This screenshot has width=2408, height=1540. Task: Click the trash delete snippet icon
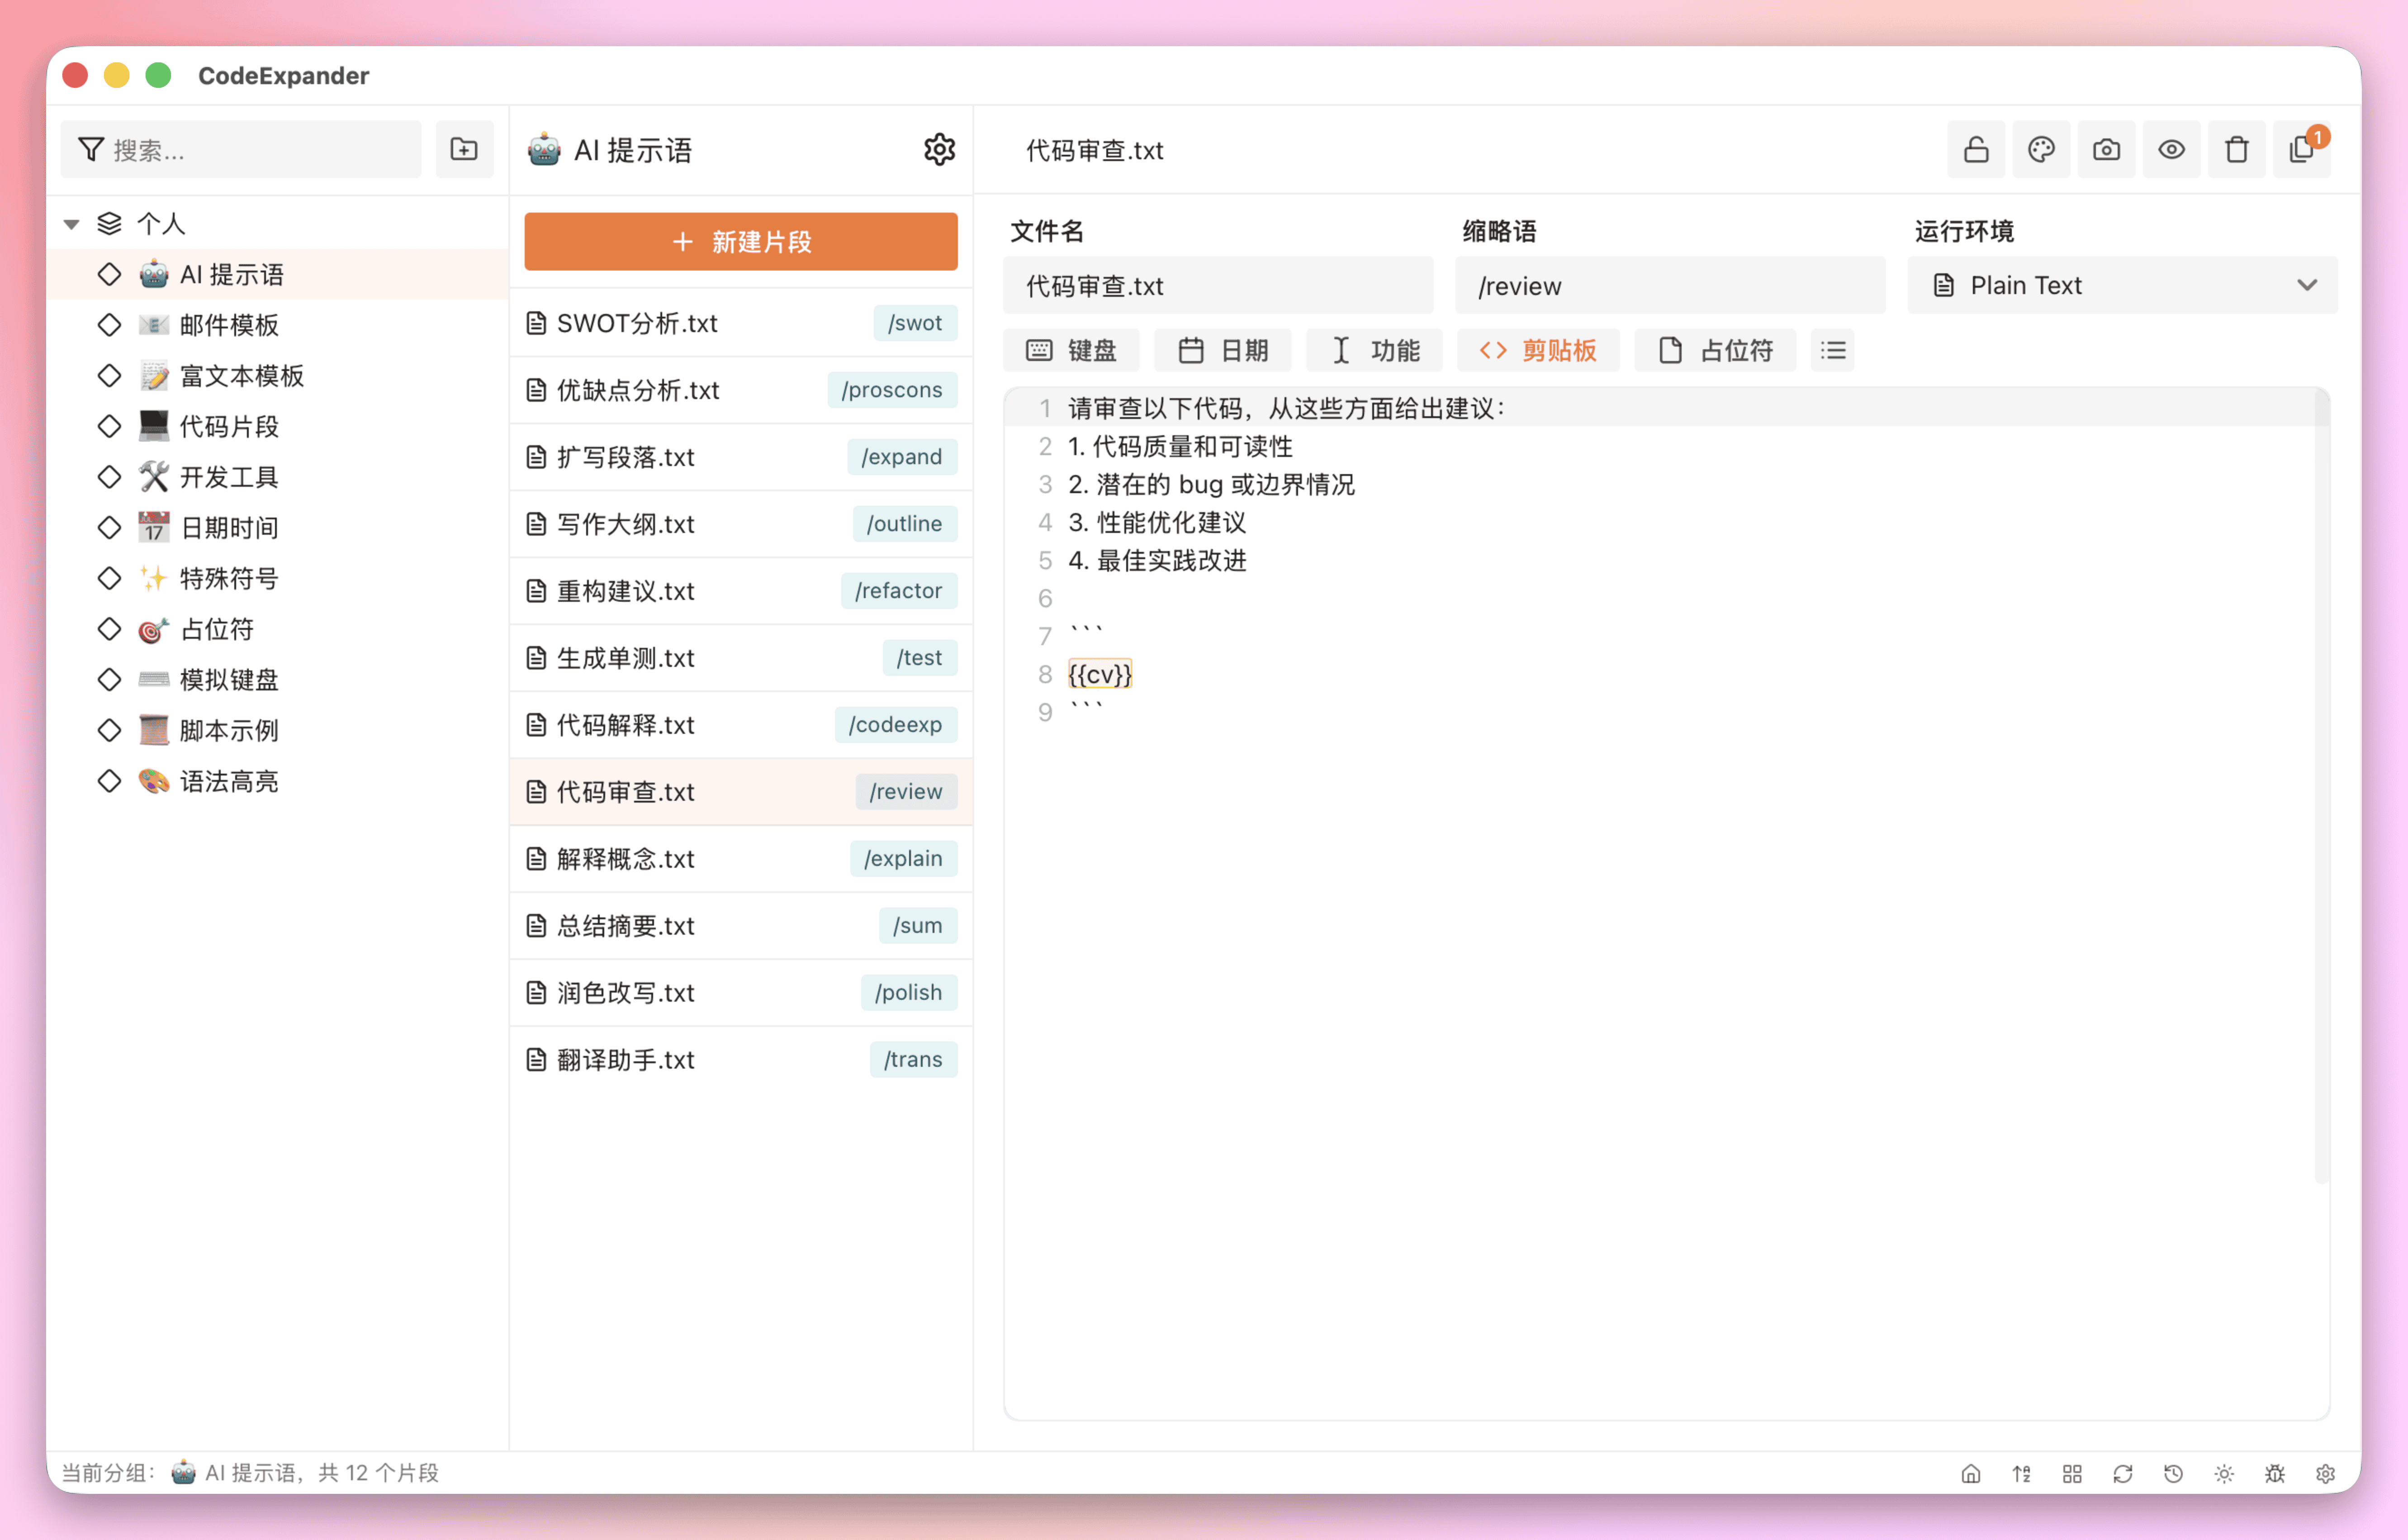coord(2236,150)
